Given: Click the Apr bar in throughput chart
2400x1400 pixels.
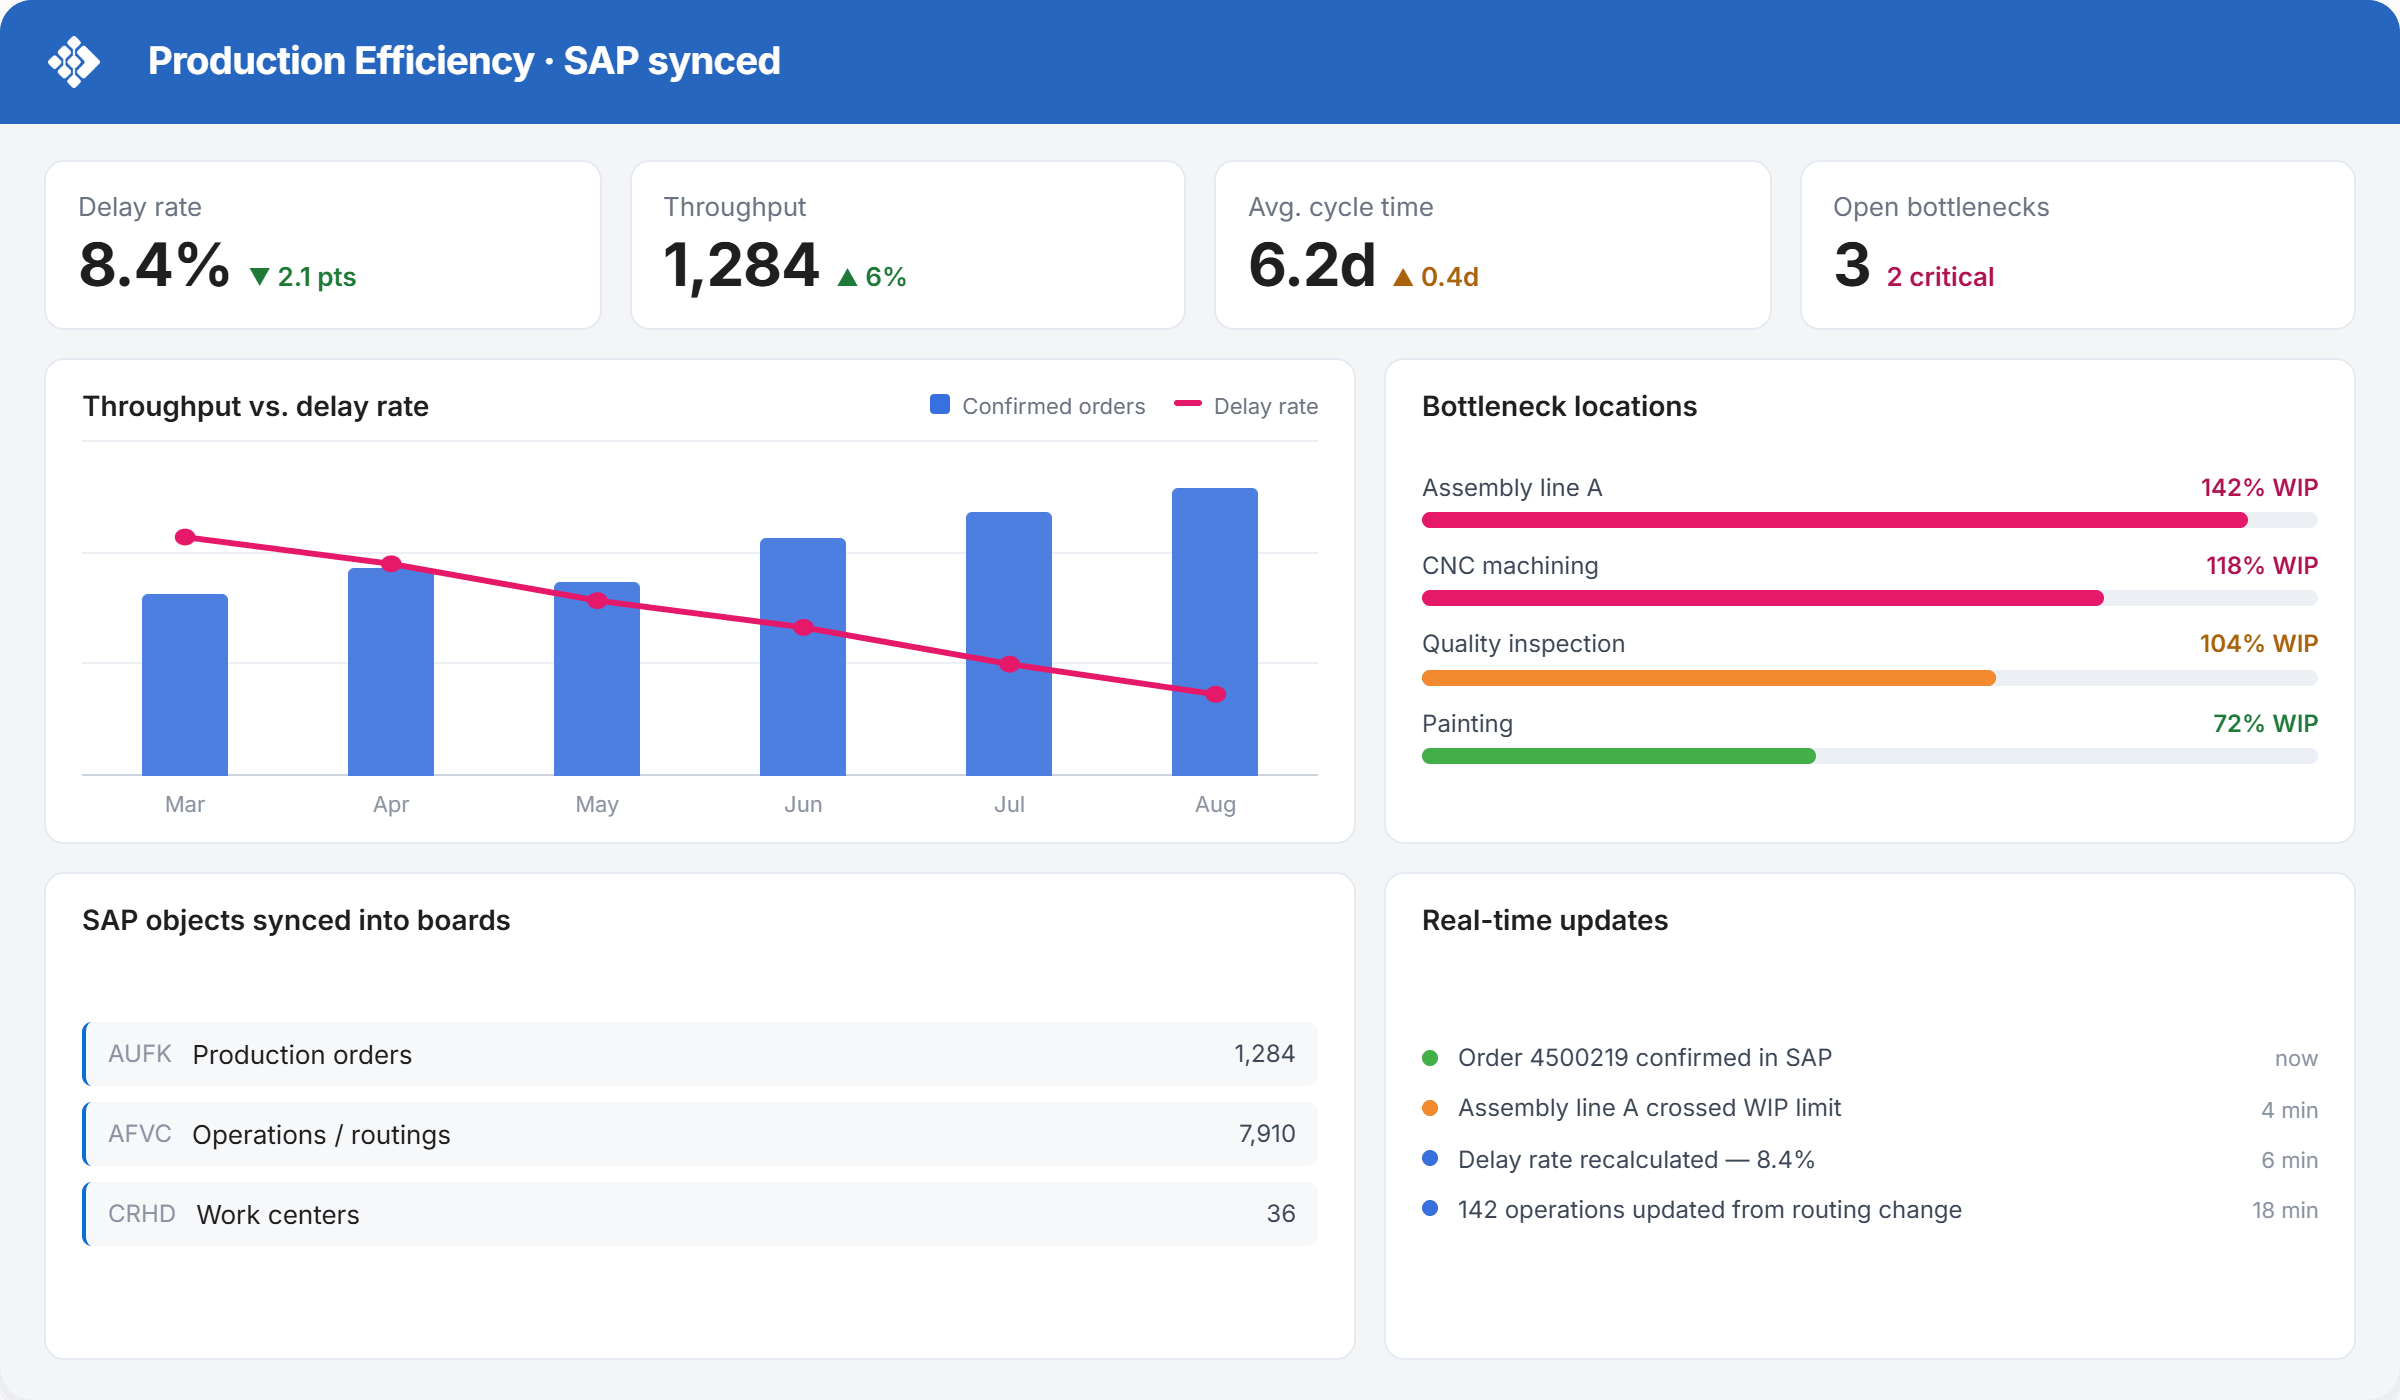Looking at the screenshot, I should tap(391, 671).
